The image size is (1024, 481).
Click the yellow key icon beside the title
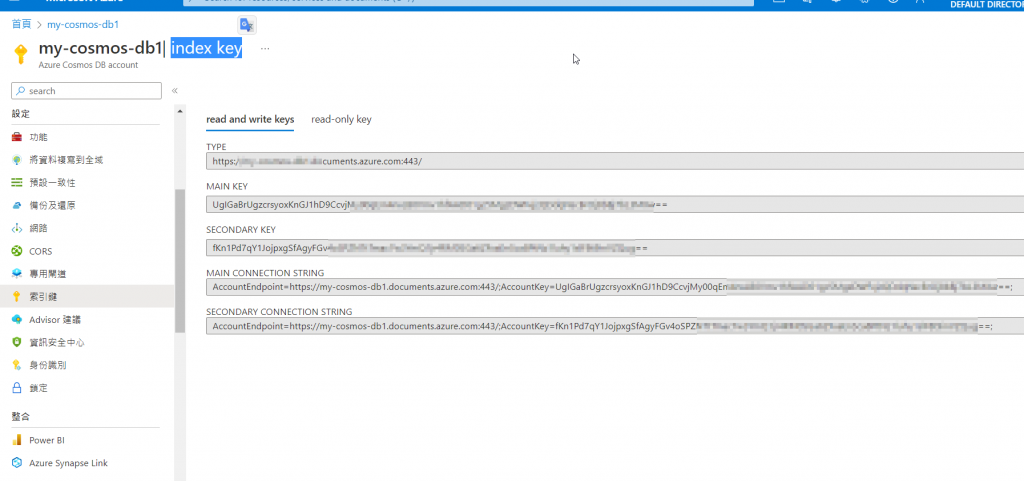click(20, 54)
